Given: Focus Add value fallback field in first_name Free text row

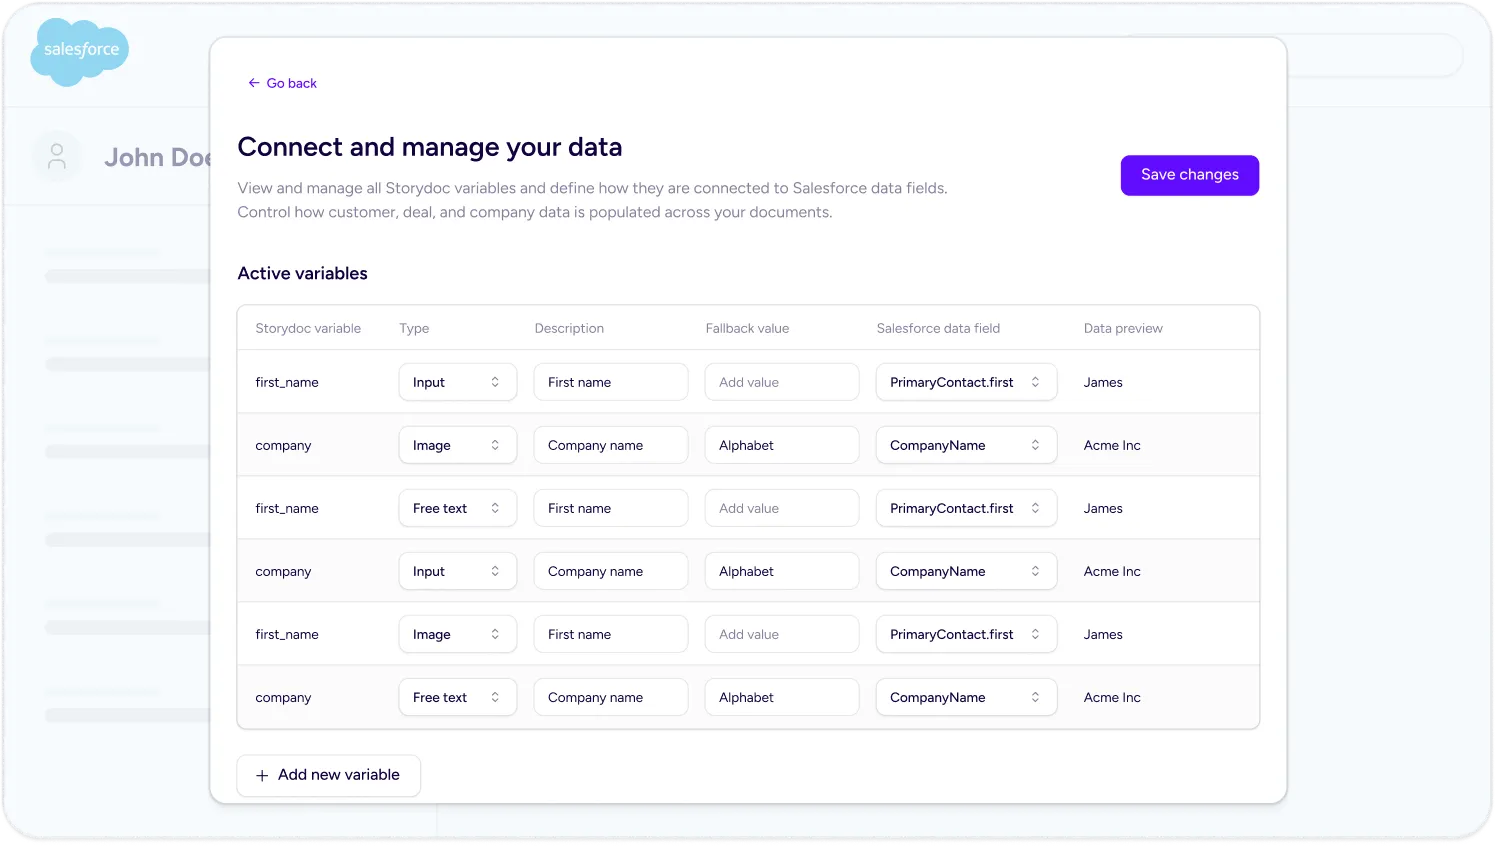Looking at the screenshot, I should click(782, 508).
